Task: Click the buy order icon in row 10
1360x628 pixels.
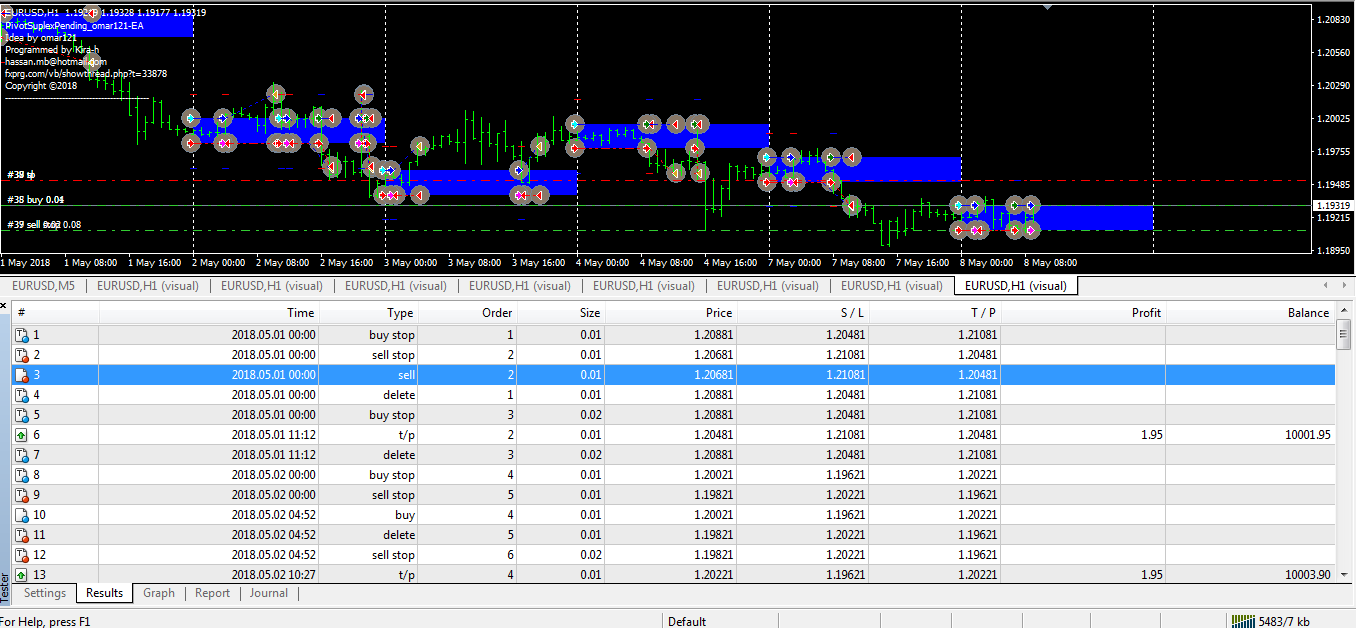Action: click(x=22, y=515)
